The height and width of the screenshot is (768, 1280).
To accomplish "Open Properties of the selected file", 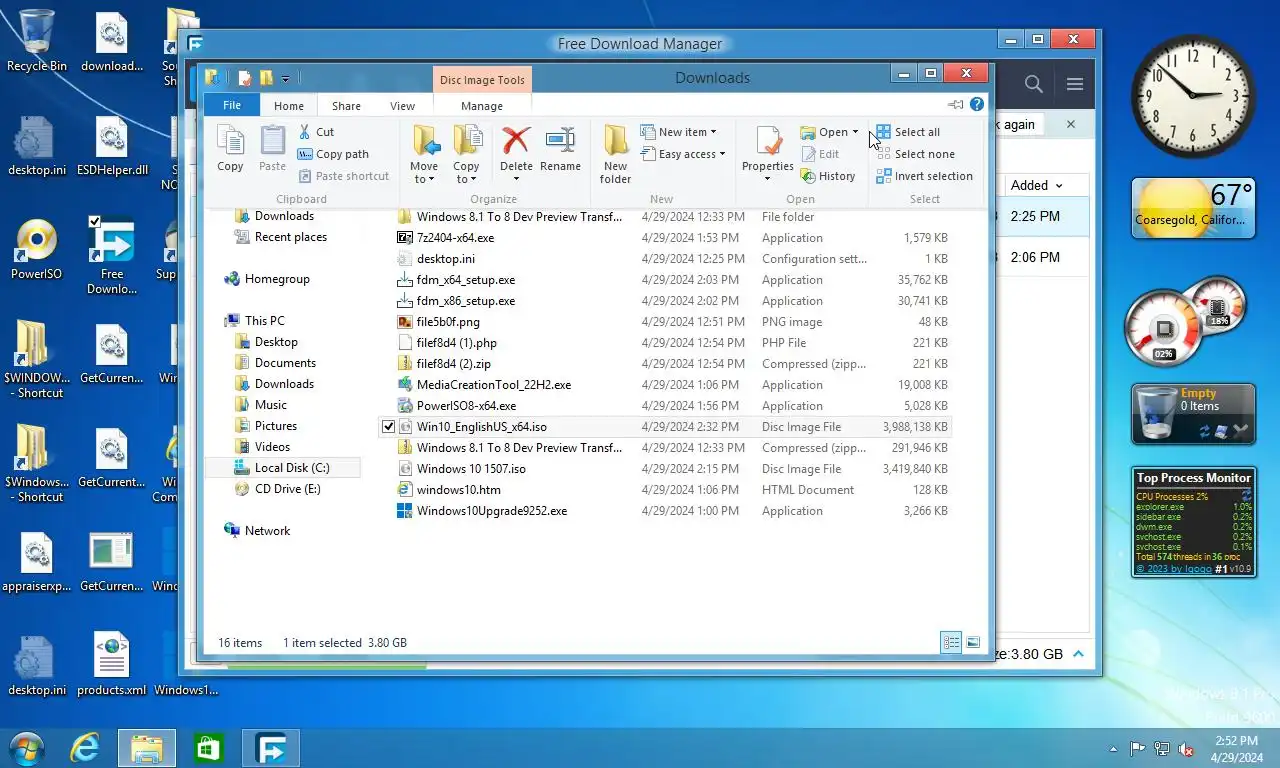I will [768, 149].
